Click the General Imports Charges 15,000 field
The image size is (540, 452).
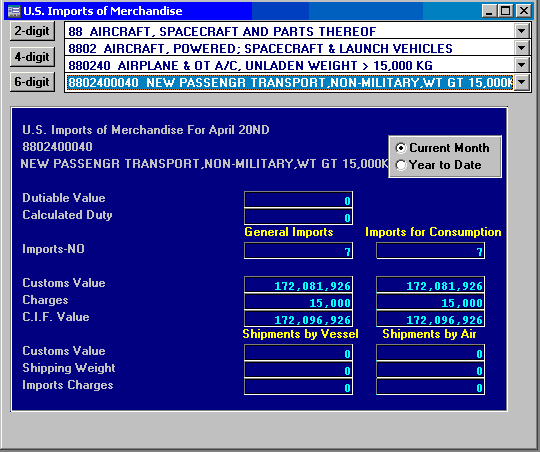pyautogui.click(x=298, y=302)
